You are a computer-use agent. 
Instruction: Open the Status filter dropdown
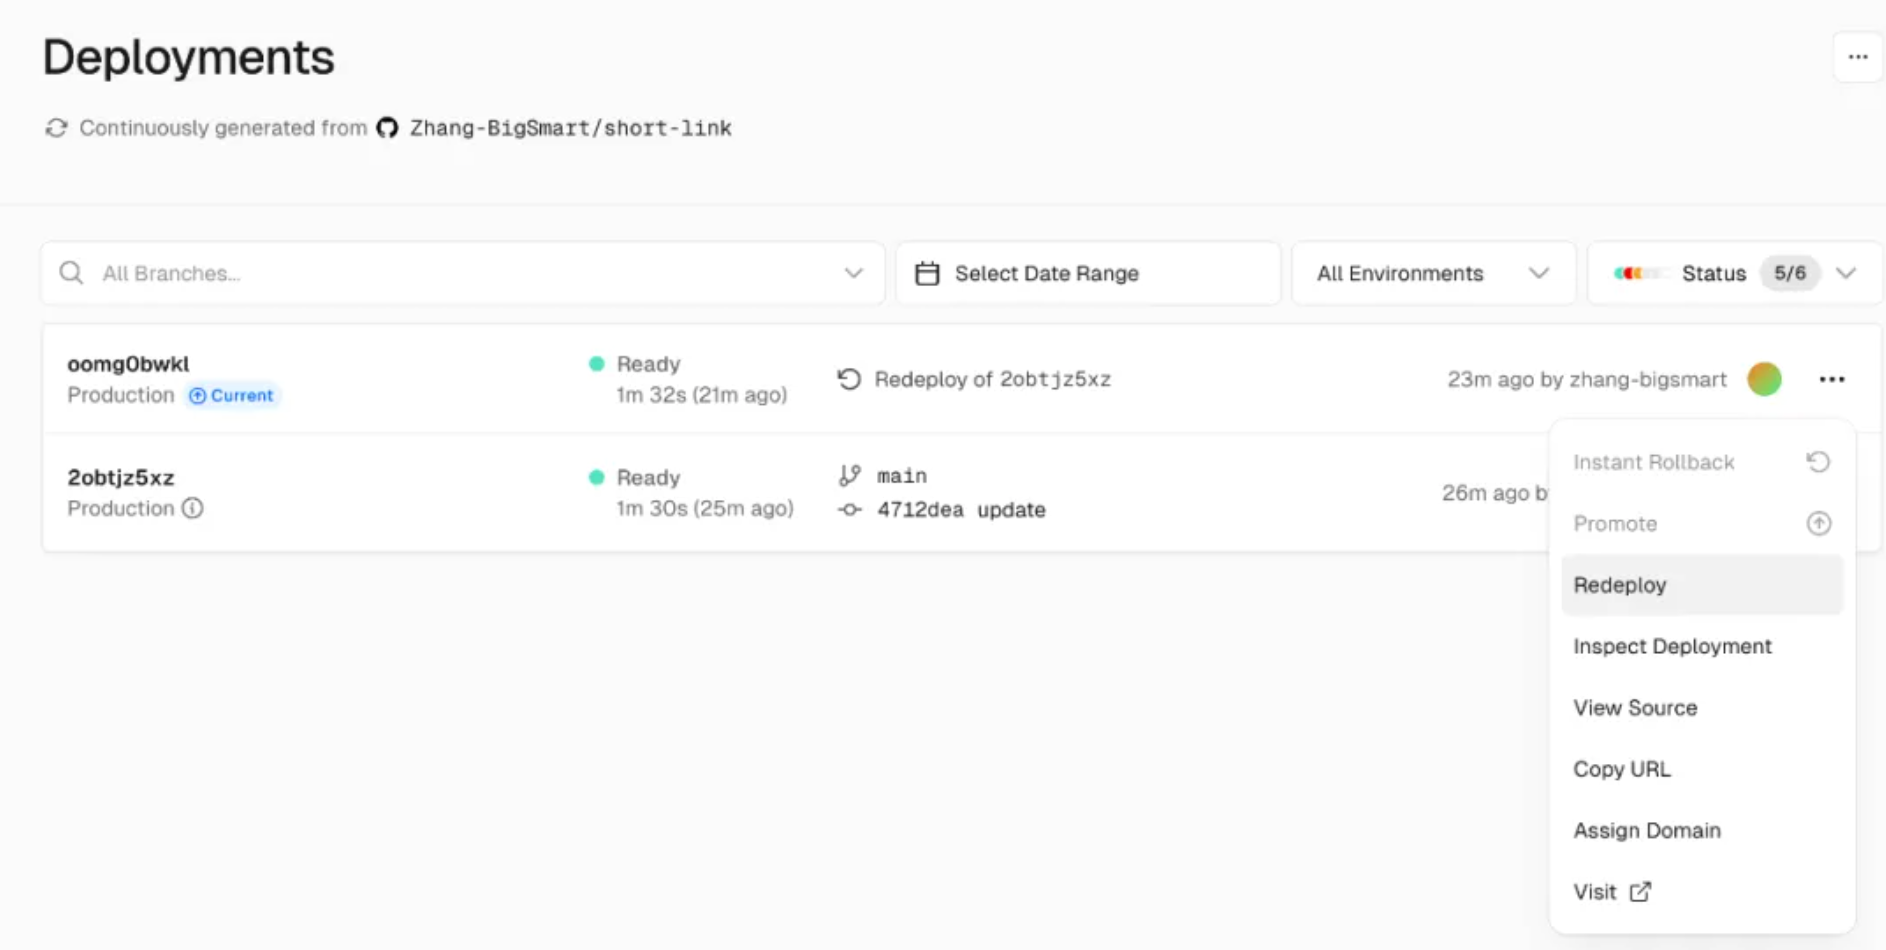(x=1736, y=273)
